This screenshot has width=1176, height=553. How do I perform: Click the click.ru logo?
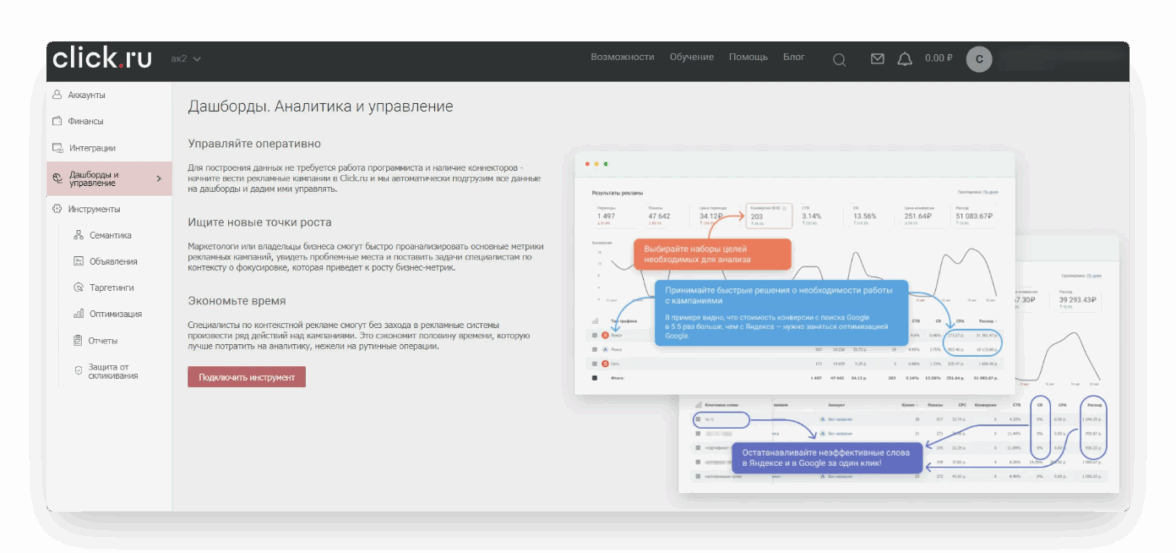coord(102,58)
